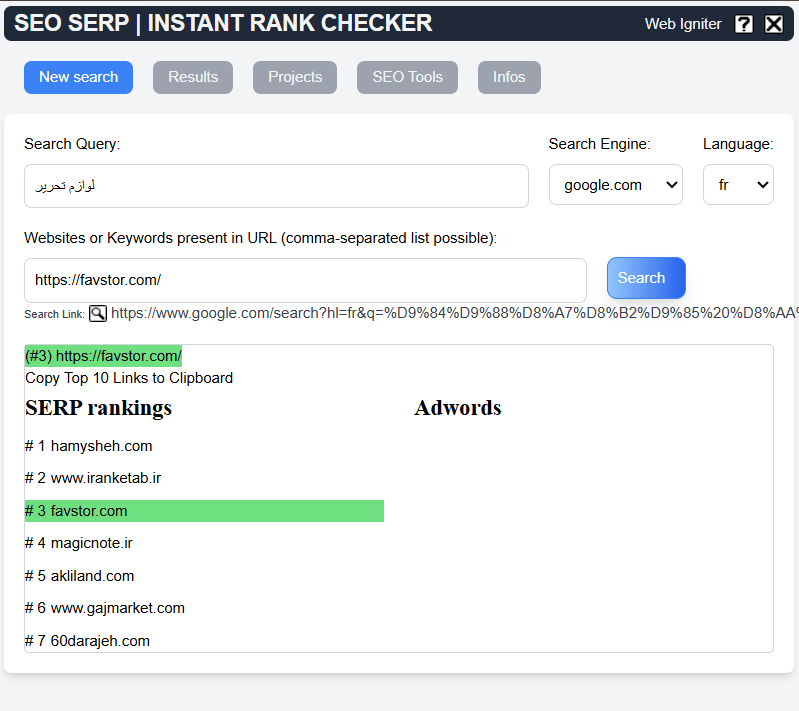The width and height of the screenshot is (799, 711).
Task: Select ranking # 7 60darajeh.com
Action: (87, 641)
